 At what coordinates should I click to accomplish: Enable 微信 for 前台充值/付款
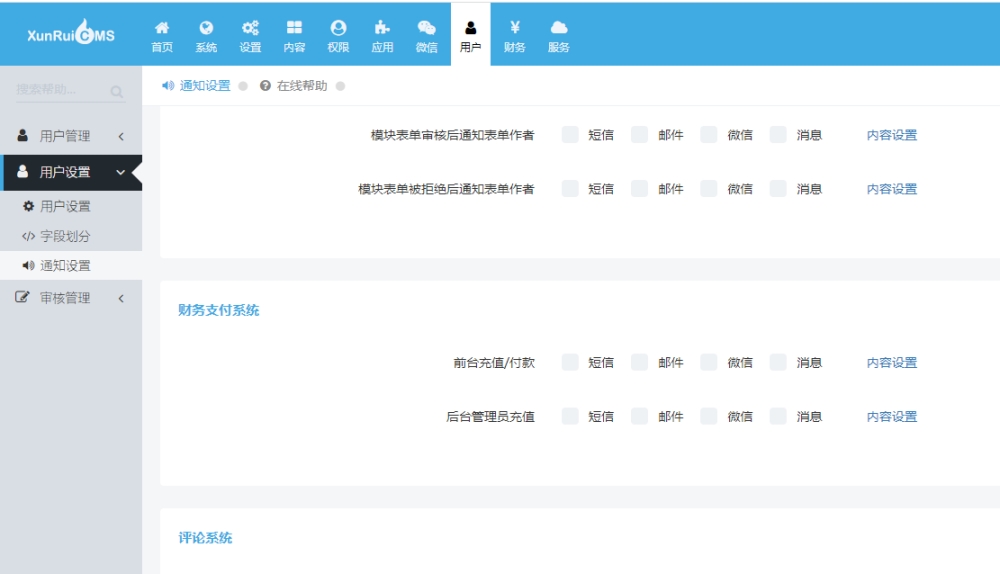709,362
